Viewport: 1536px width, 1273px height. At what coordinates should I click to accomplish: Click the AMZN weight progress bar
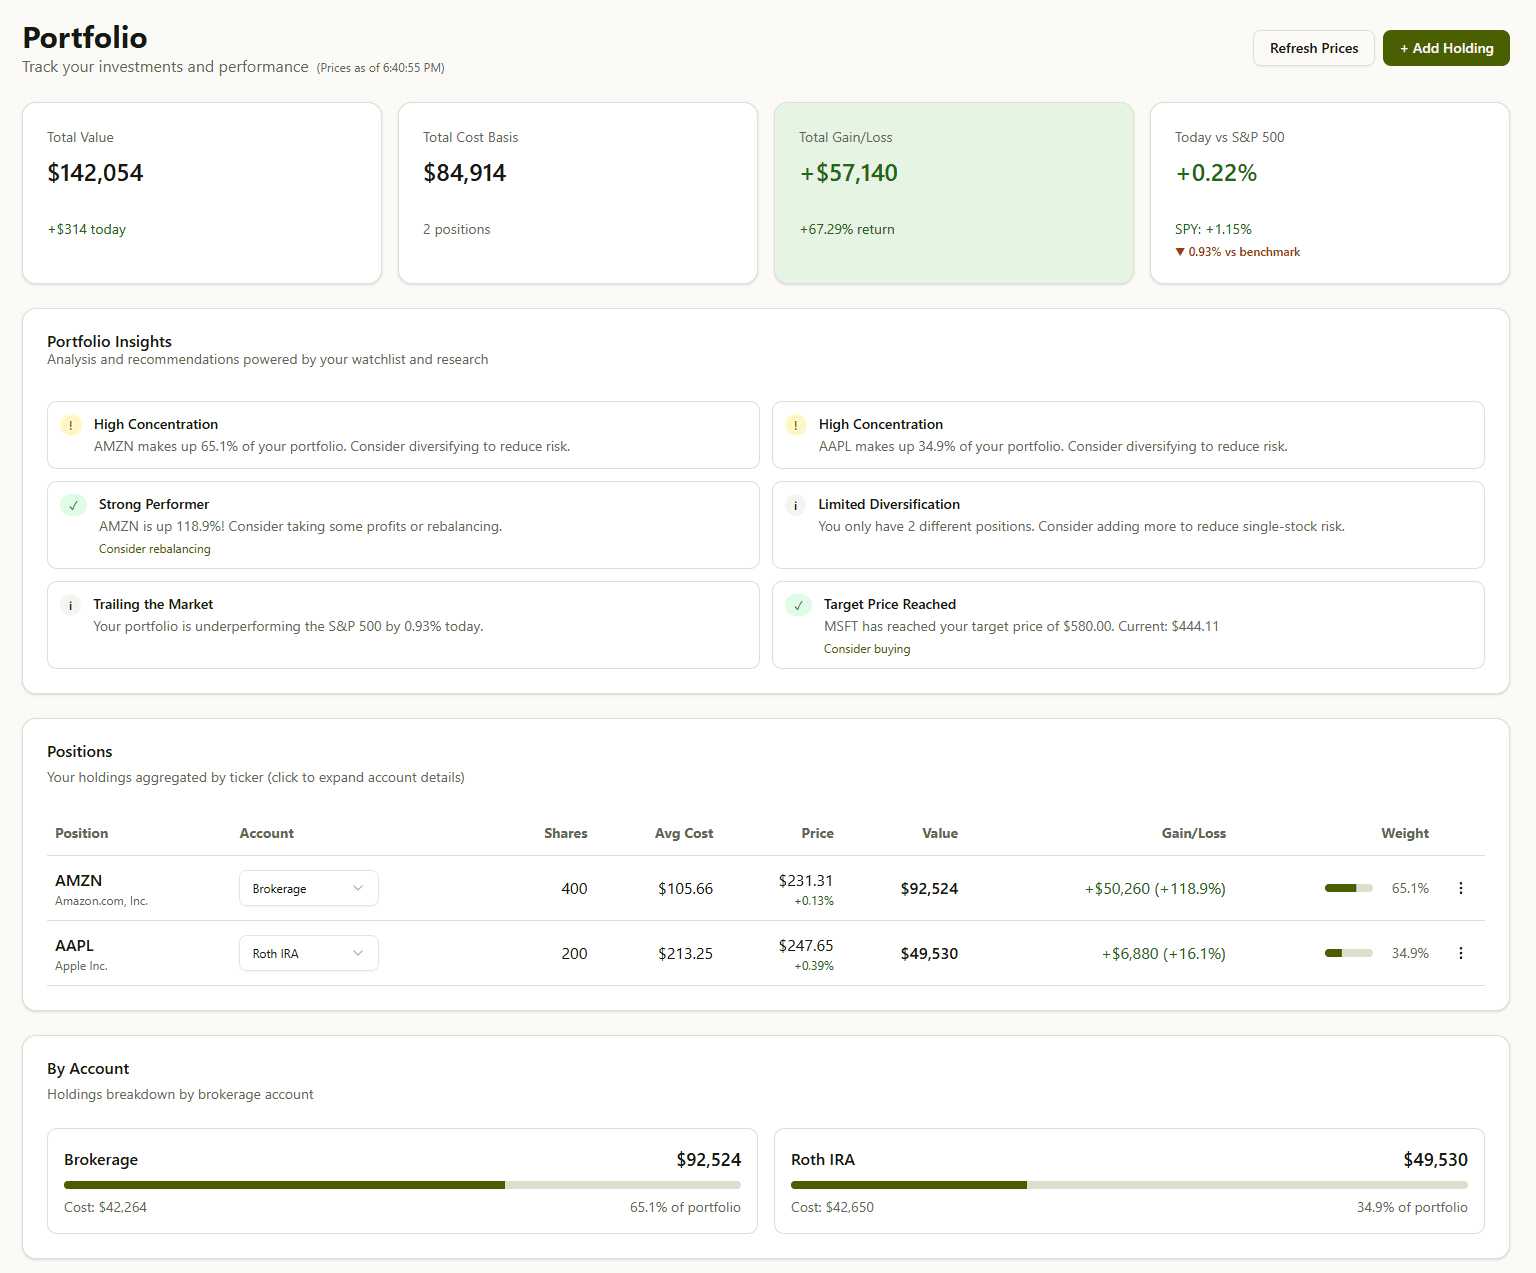[1348, 888]
